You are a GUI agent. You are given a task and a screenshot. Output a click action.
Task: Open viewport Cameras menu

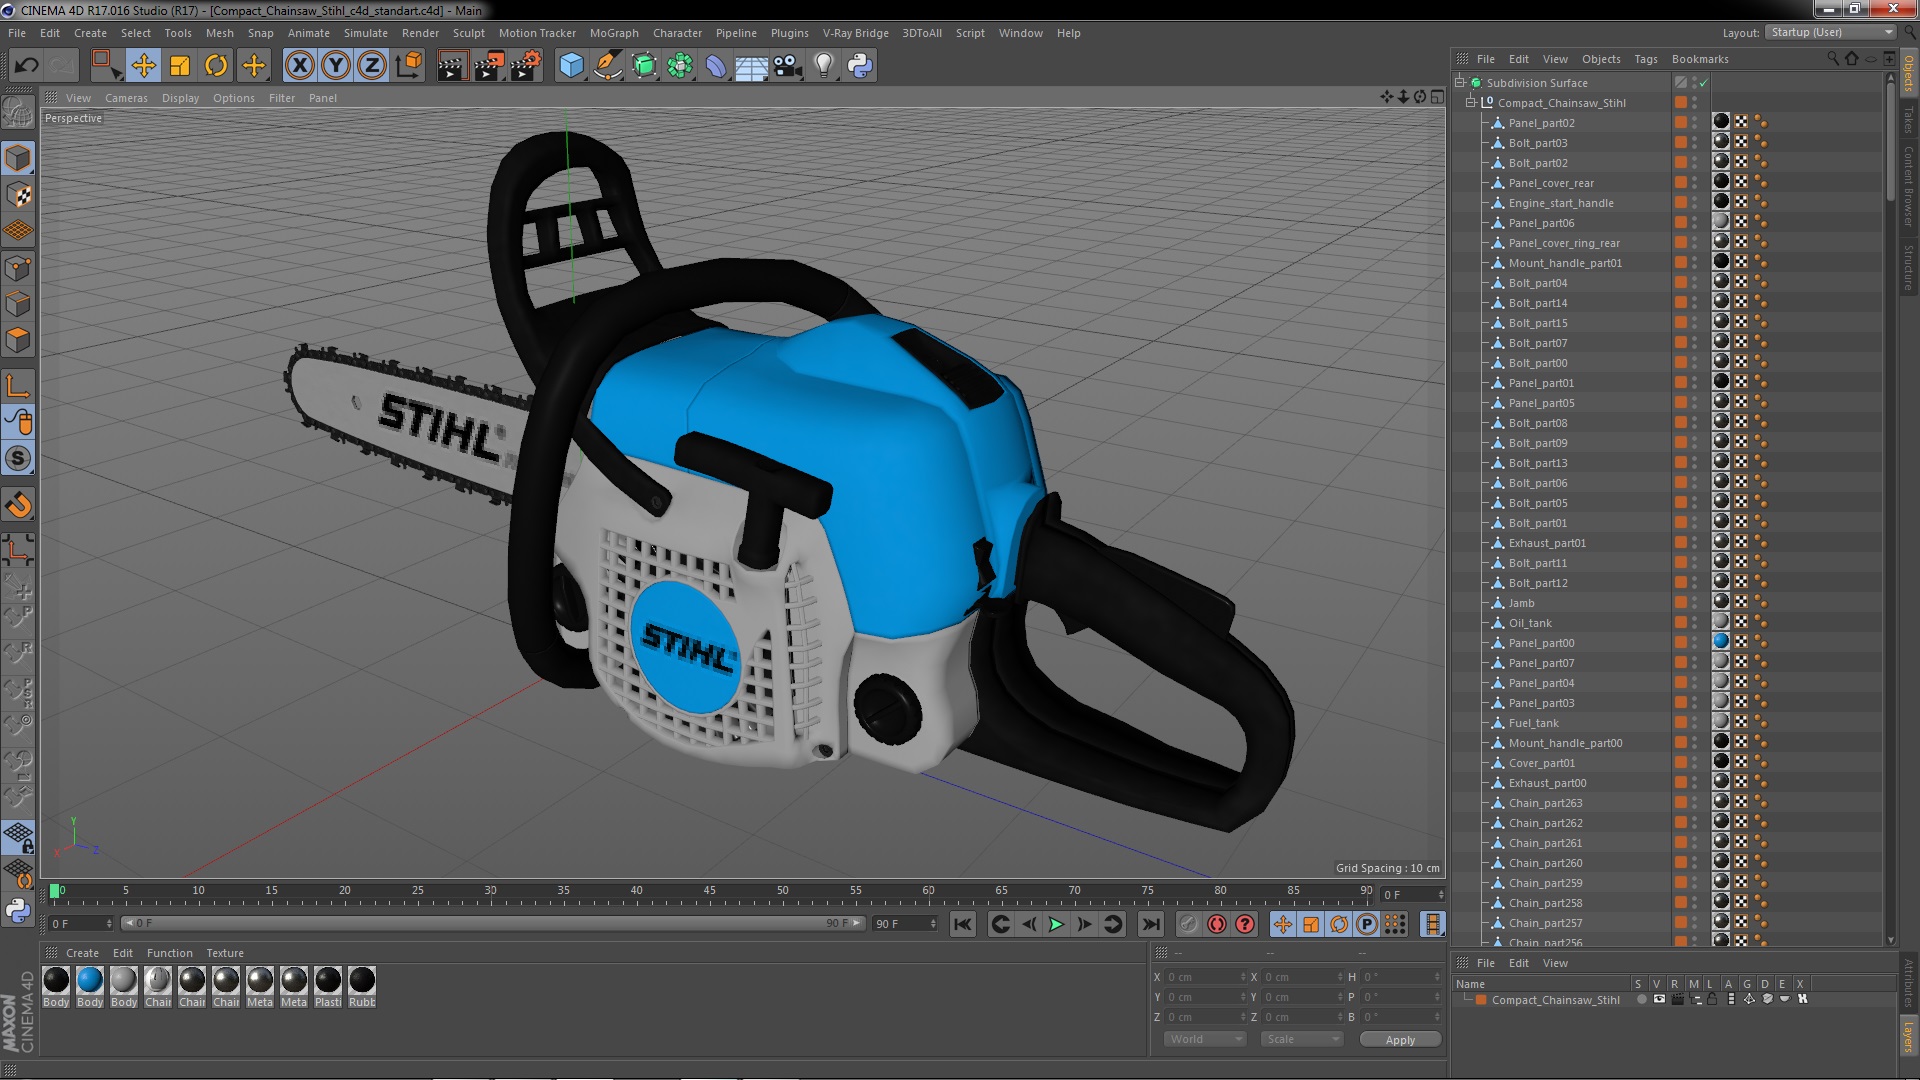tap(126, 98)
